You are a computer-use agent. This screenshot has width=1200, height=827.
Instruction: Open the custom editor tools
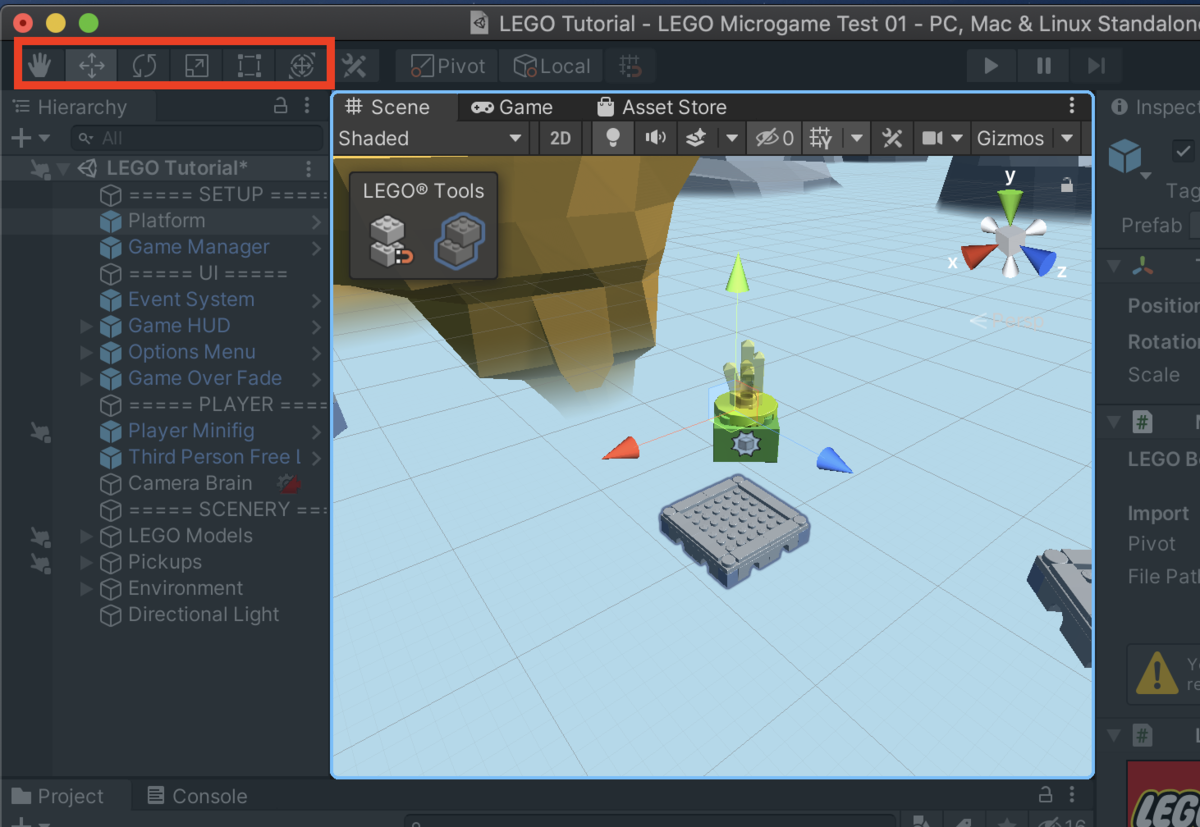point(354,66)
